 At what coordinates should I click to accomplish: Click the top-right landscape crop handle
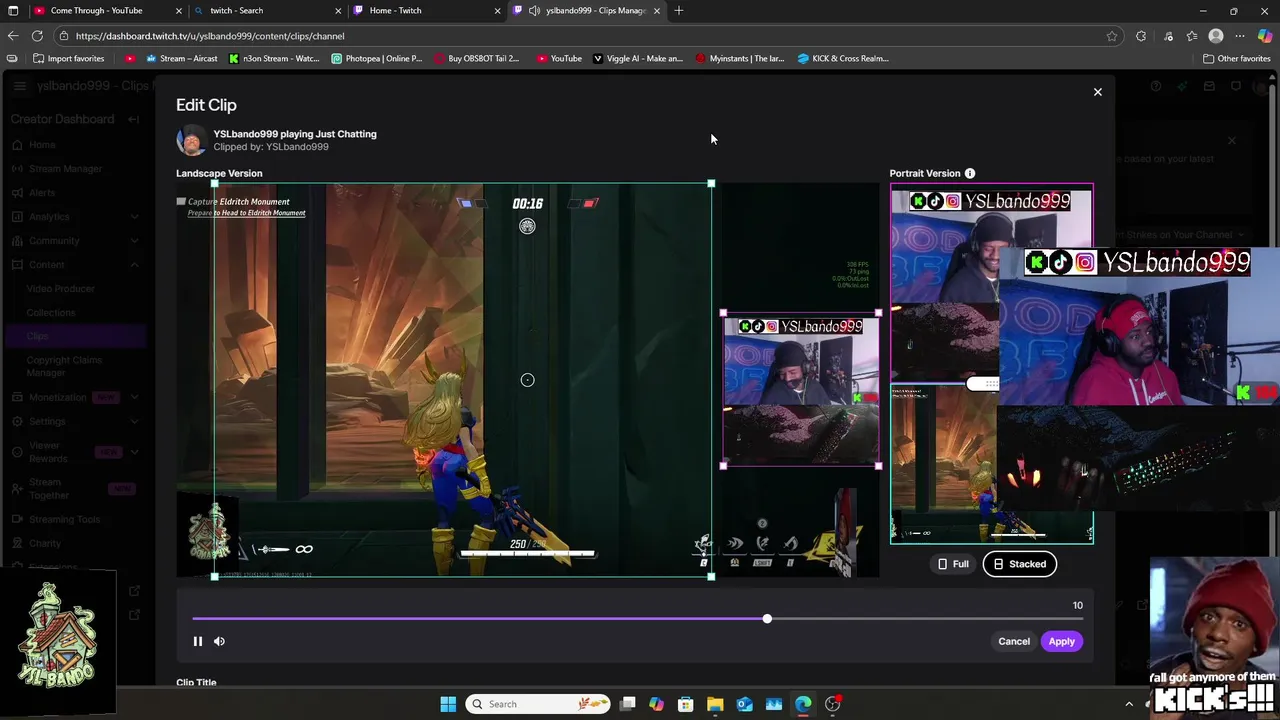[x=711, y=184]
